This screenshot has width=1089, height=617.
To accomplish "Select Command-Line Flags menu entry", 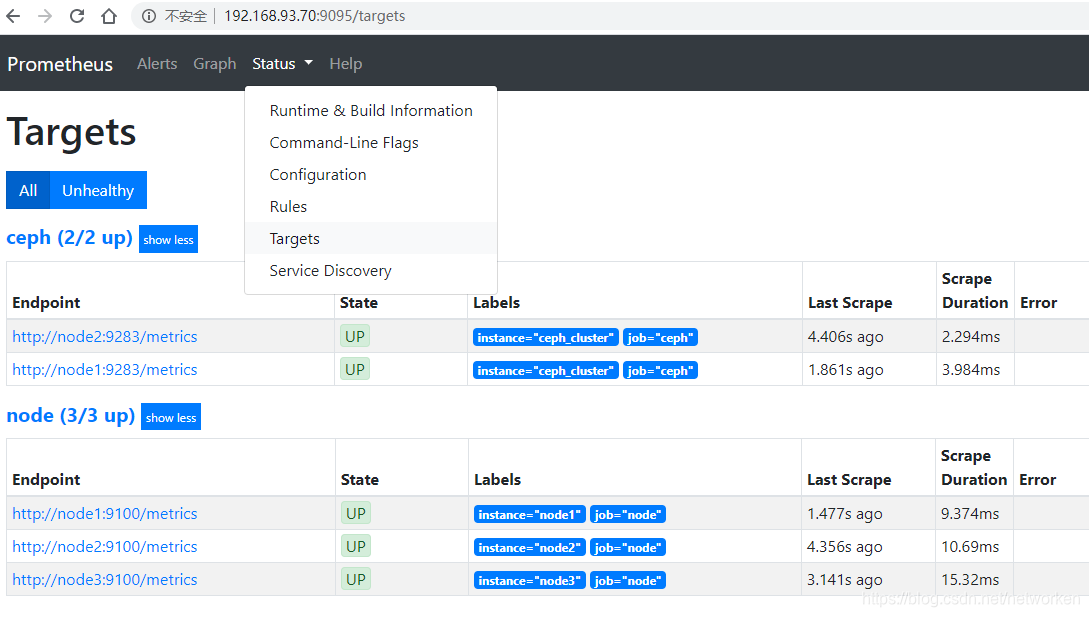I will pos(371,142).
